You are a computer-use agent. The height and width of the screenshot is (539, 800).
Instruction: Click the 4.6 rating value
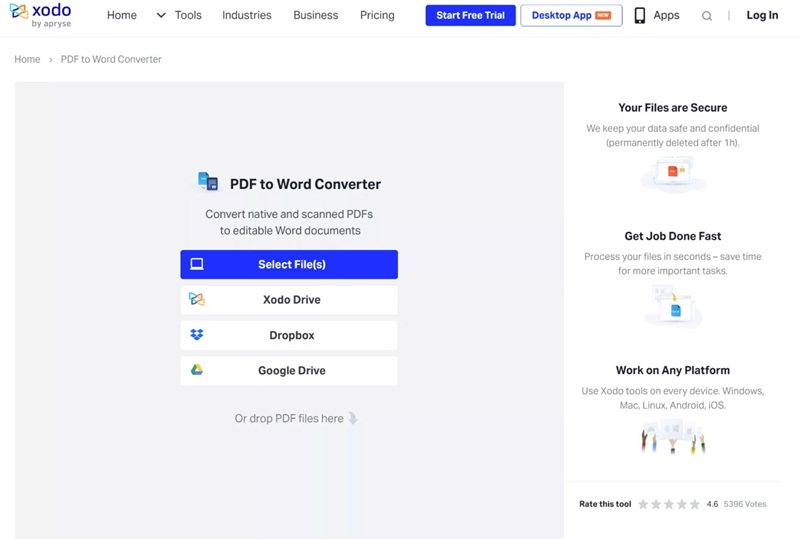point(712,504)
